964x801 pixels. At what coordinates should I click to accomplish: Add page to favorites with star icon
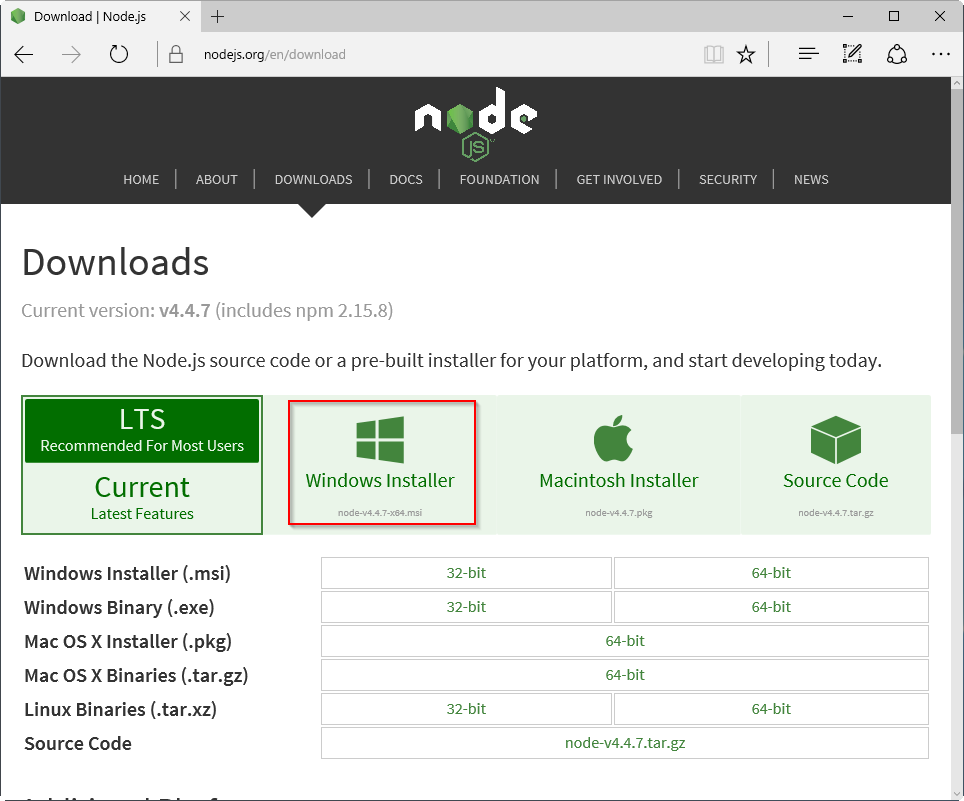tap(746, 55)
